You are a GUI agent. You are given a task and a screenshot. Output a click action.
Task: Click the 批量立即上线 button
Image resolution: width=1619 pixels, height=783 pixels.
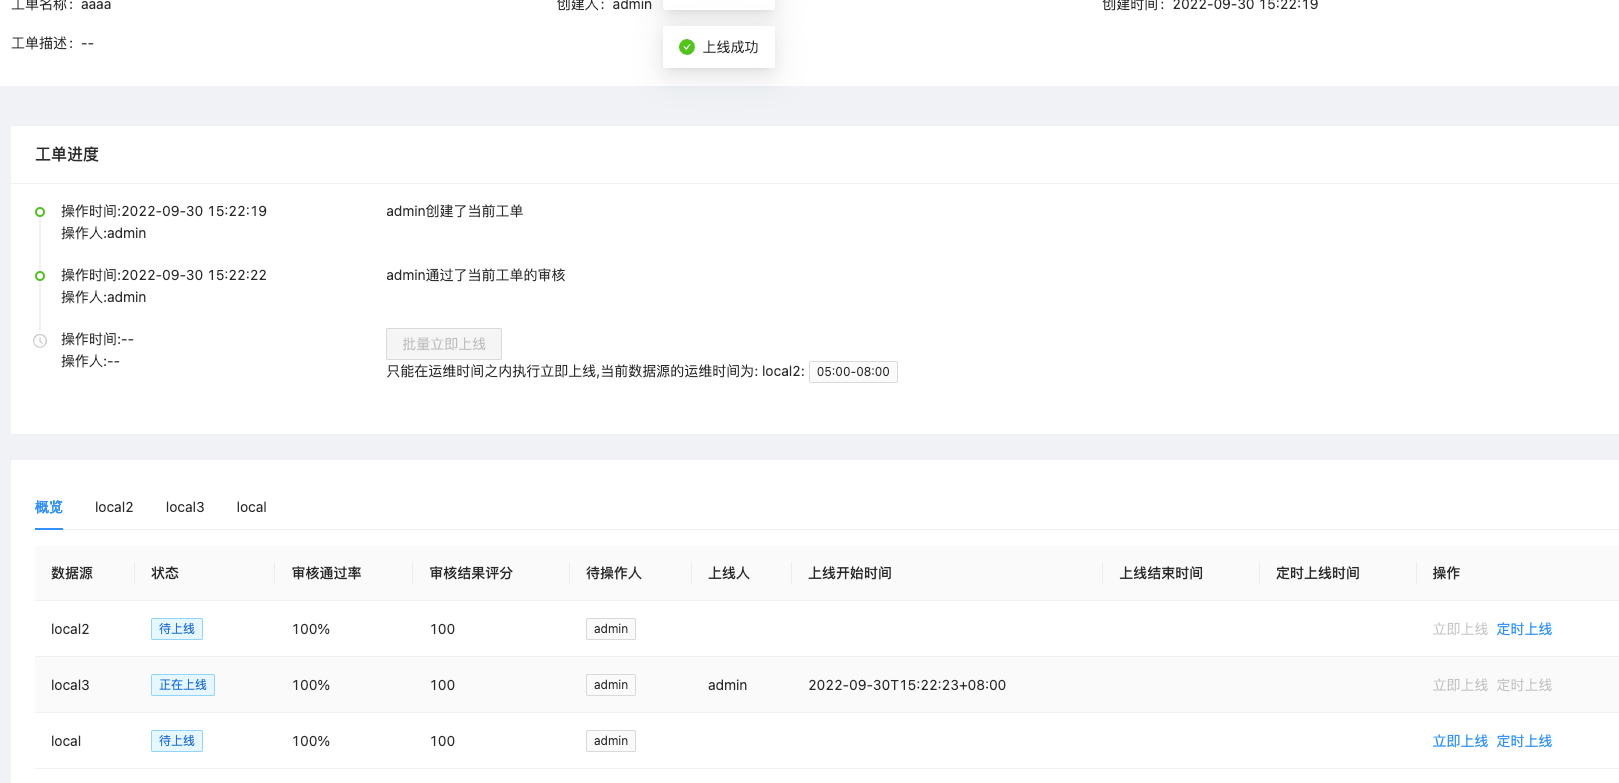[444, 344]
